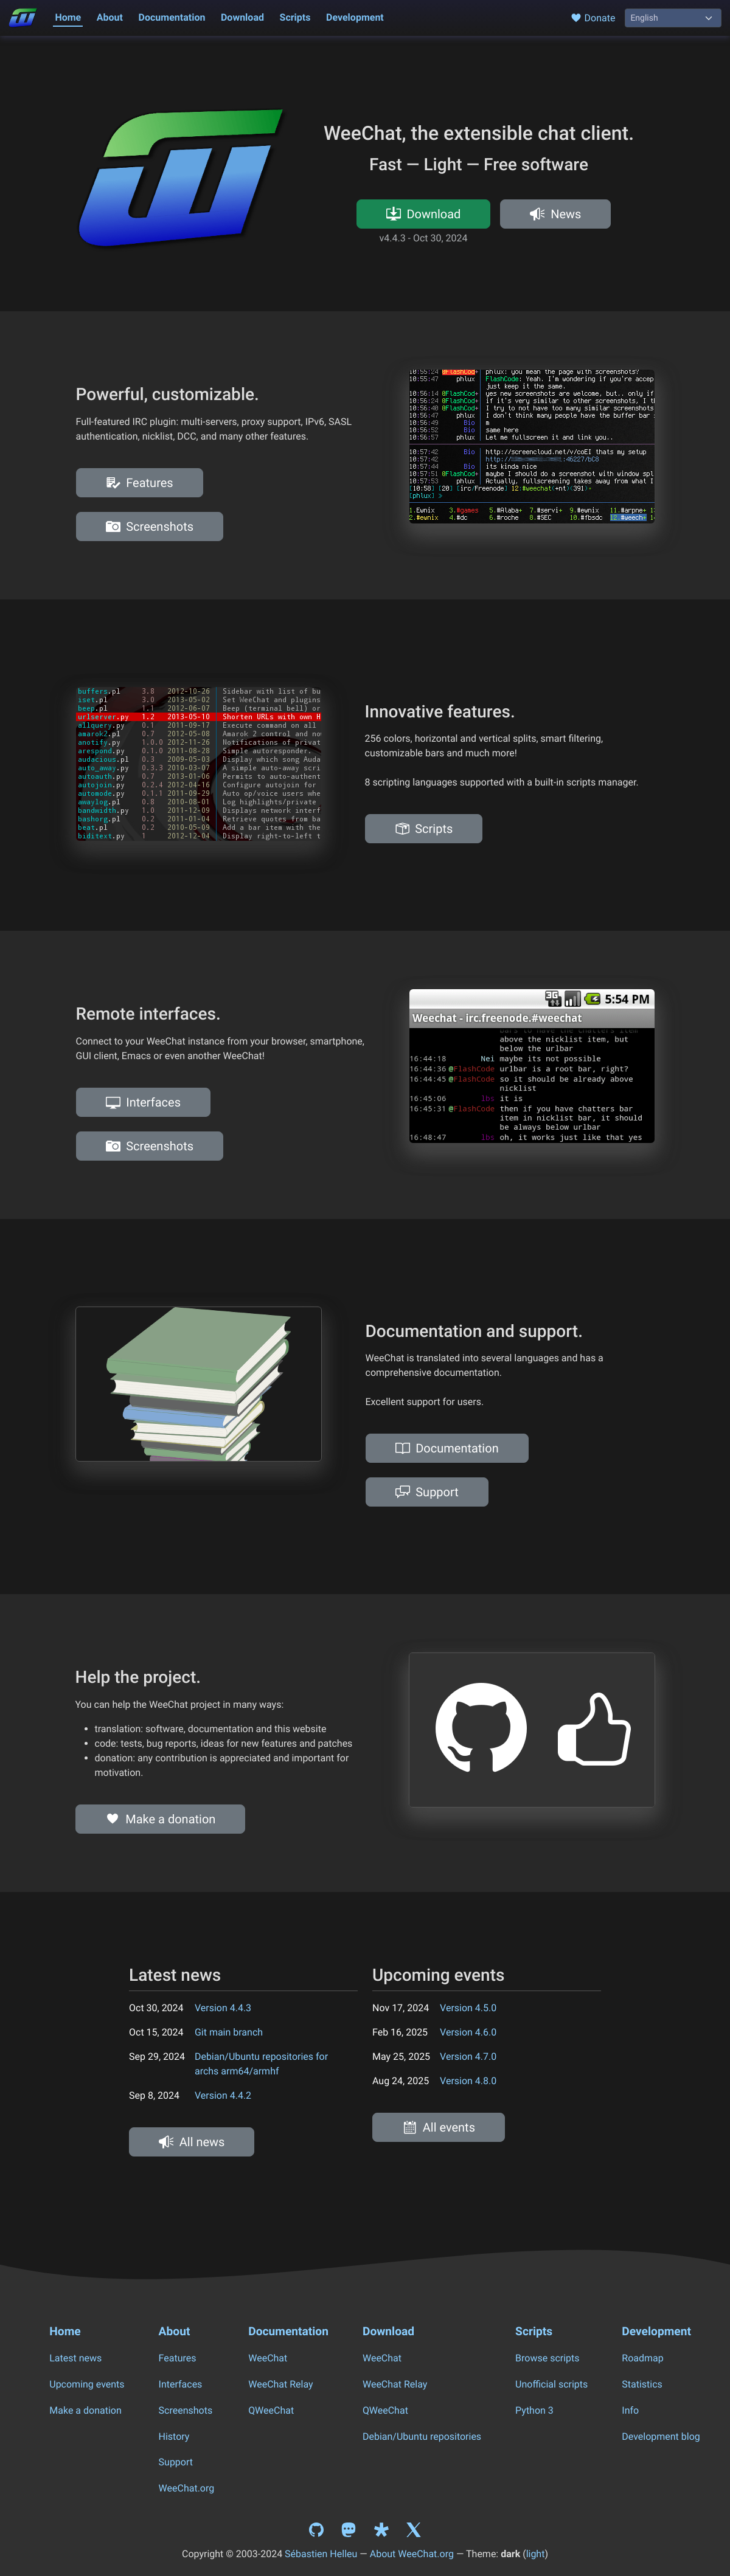Open footer Interfaces link under About
The image size is (730, 2576).
click(x=180, y=2384)
